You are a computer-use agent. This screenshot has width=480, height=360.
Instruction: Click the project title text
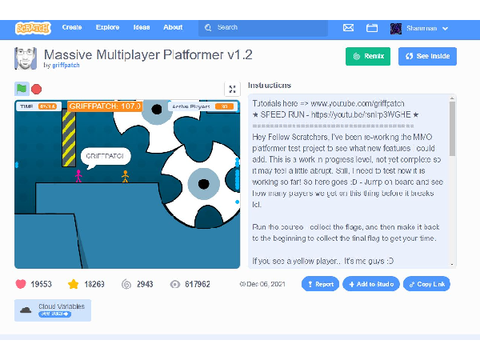[x=148, y=55]
